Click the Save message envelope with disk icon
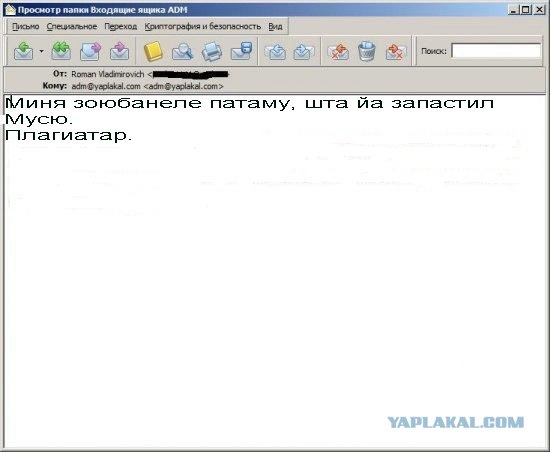 pyautogui.click(x=241, y=51)
